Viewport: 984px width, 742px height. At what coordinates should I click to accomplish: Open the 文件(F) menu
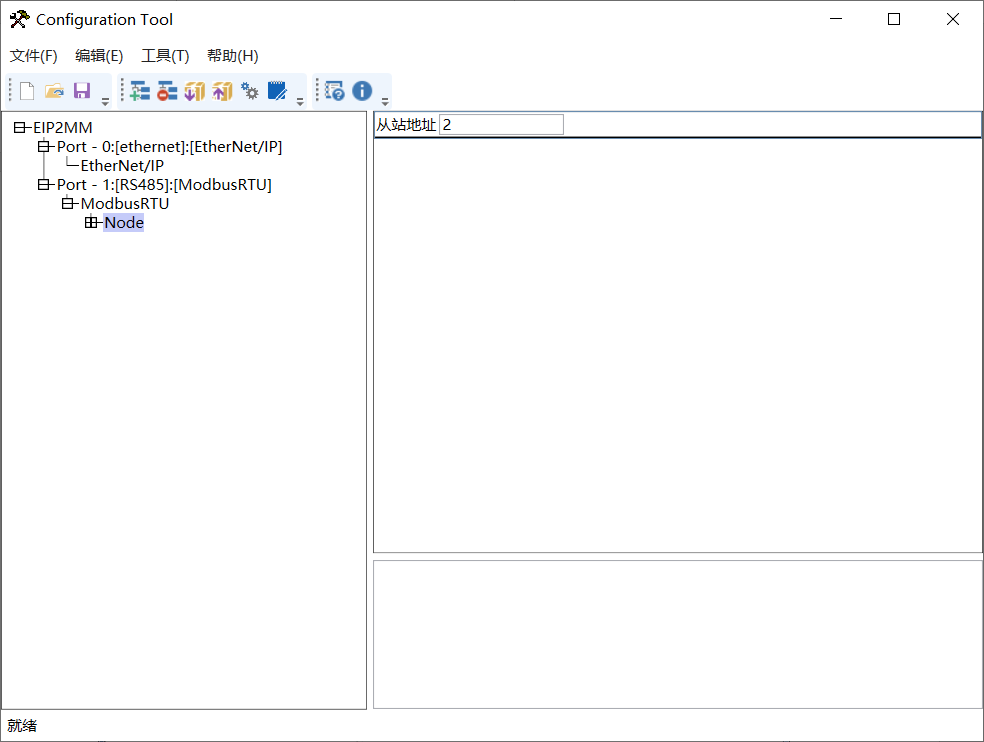[34, 56]
